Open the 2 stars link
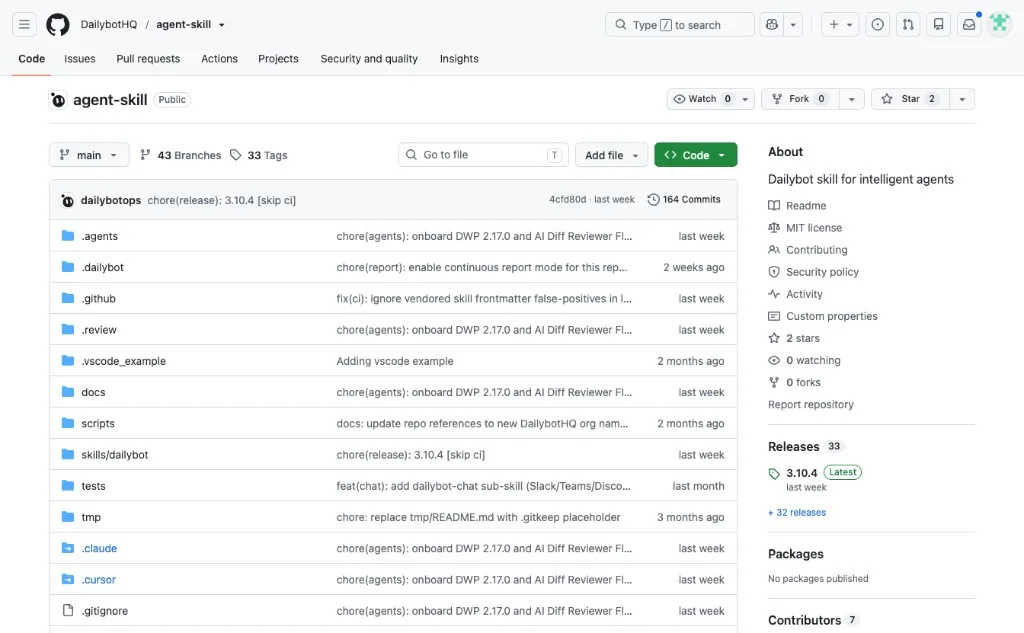The image size is (1024, 633). [x=803, y=338]
